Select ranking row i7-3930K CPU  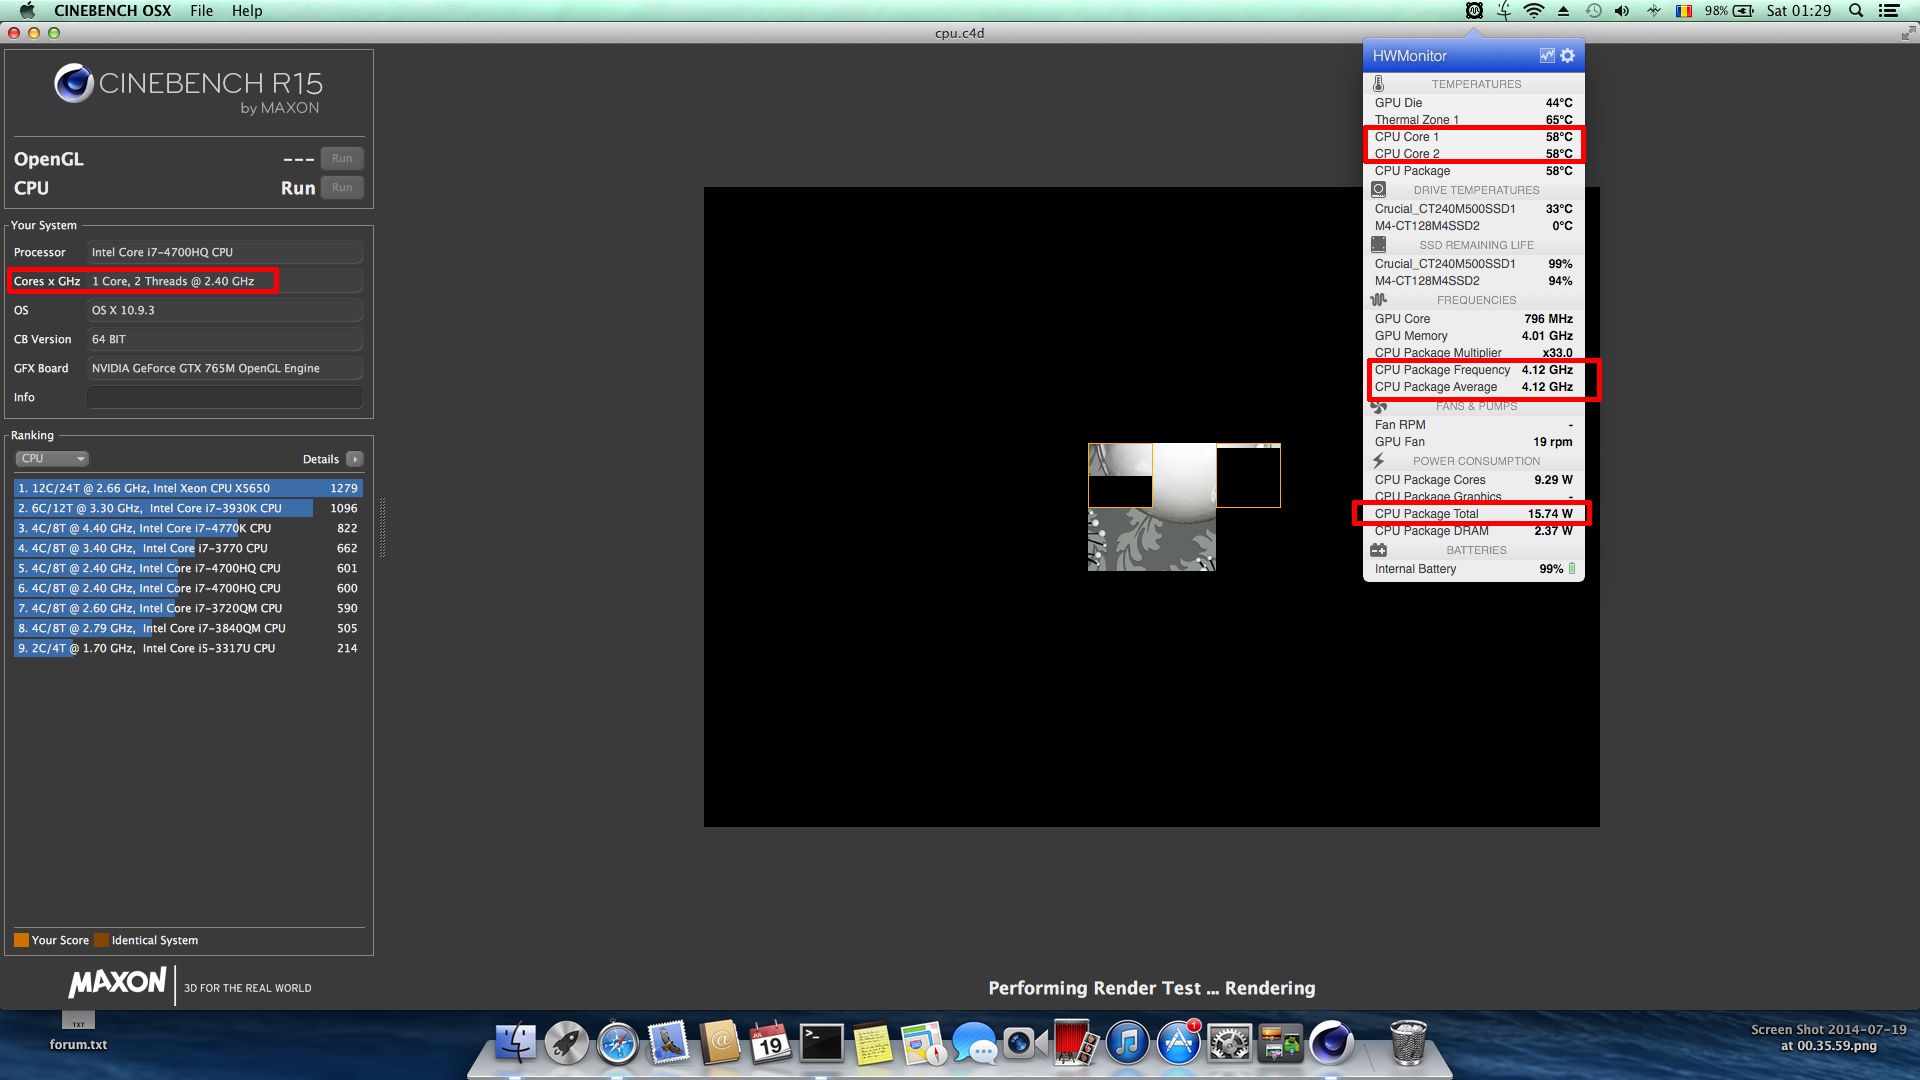(188, 508)
